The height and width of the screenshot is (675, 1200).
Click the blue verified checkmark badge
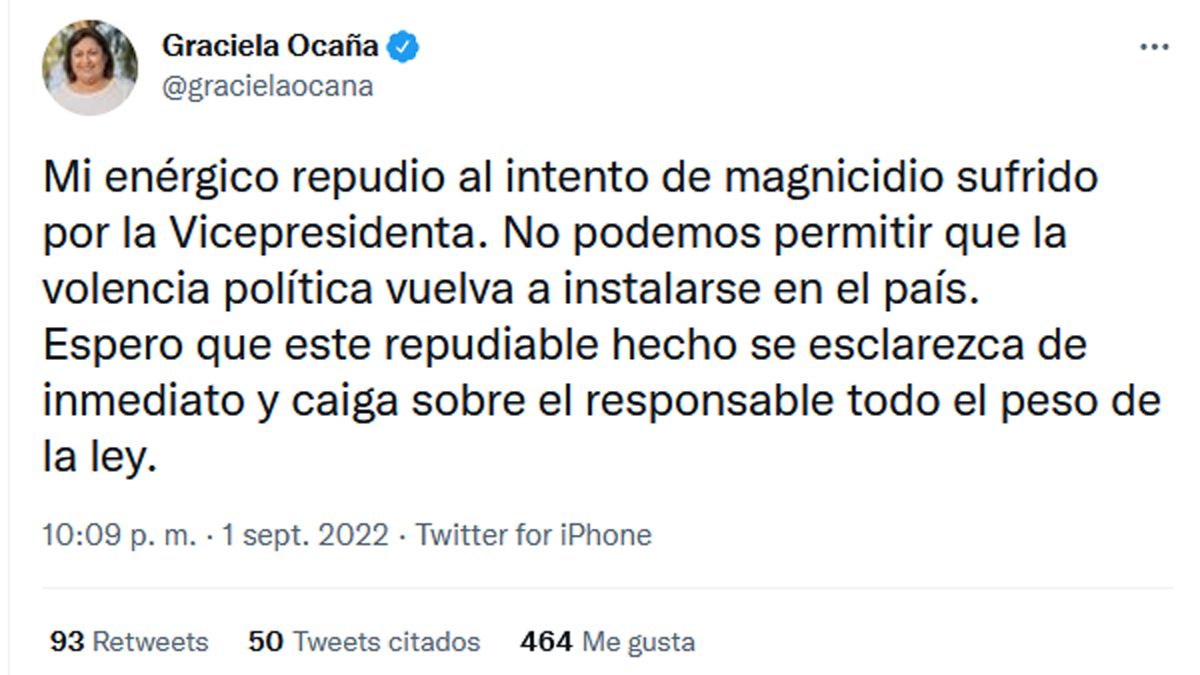pos(402,45)
